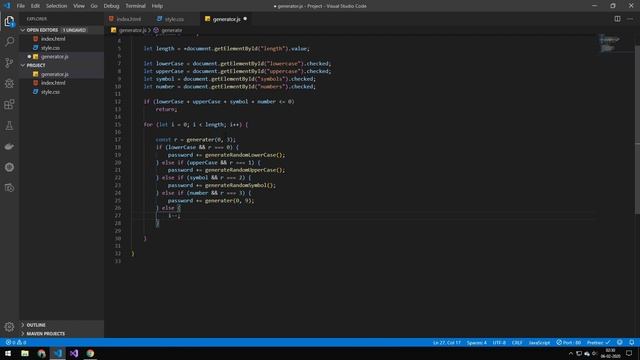Open File Explorer from taskbar

25,353
